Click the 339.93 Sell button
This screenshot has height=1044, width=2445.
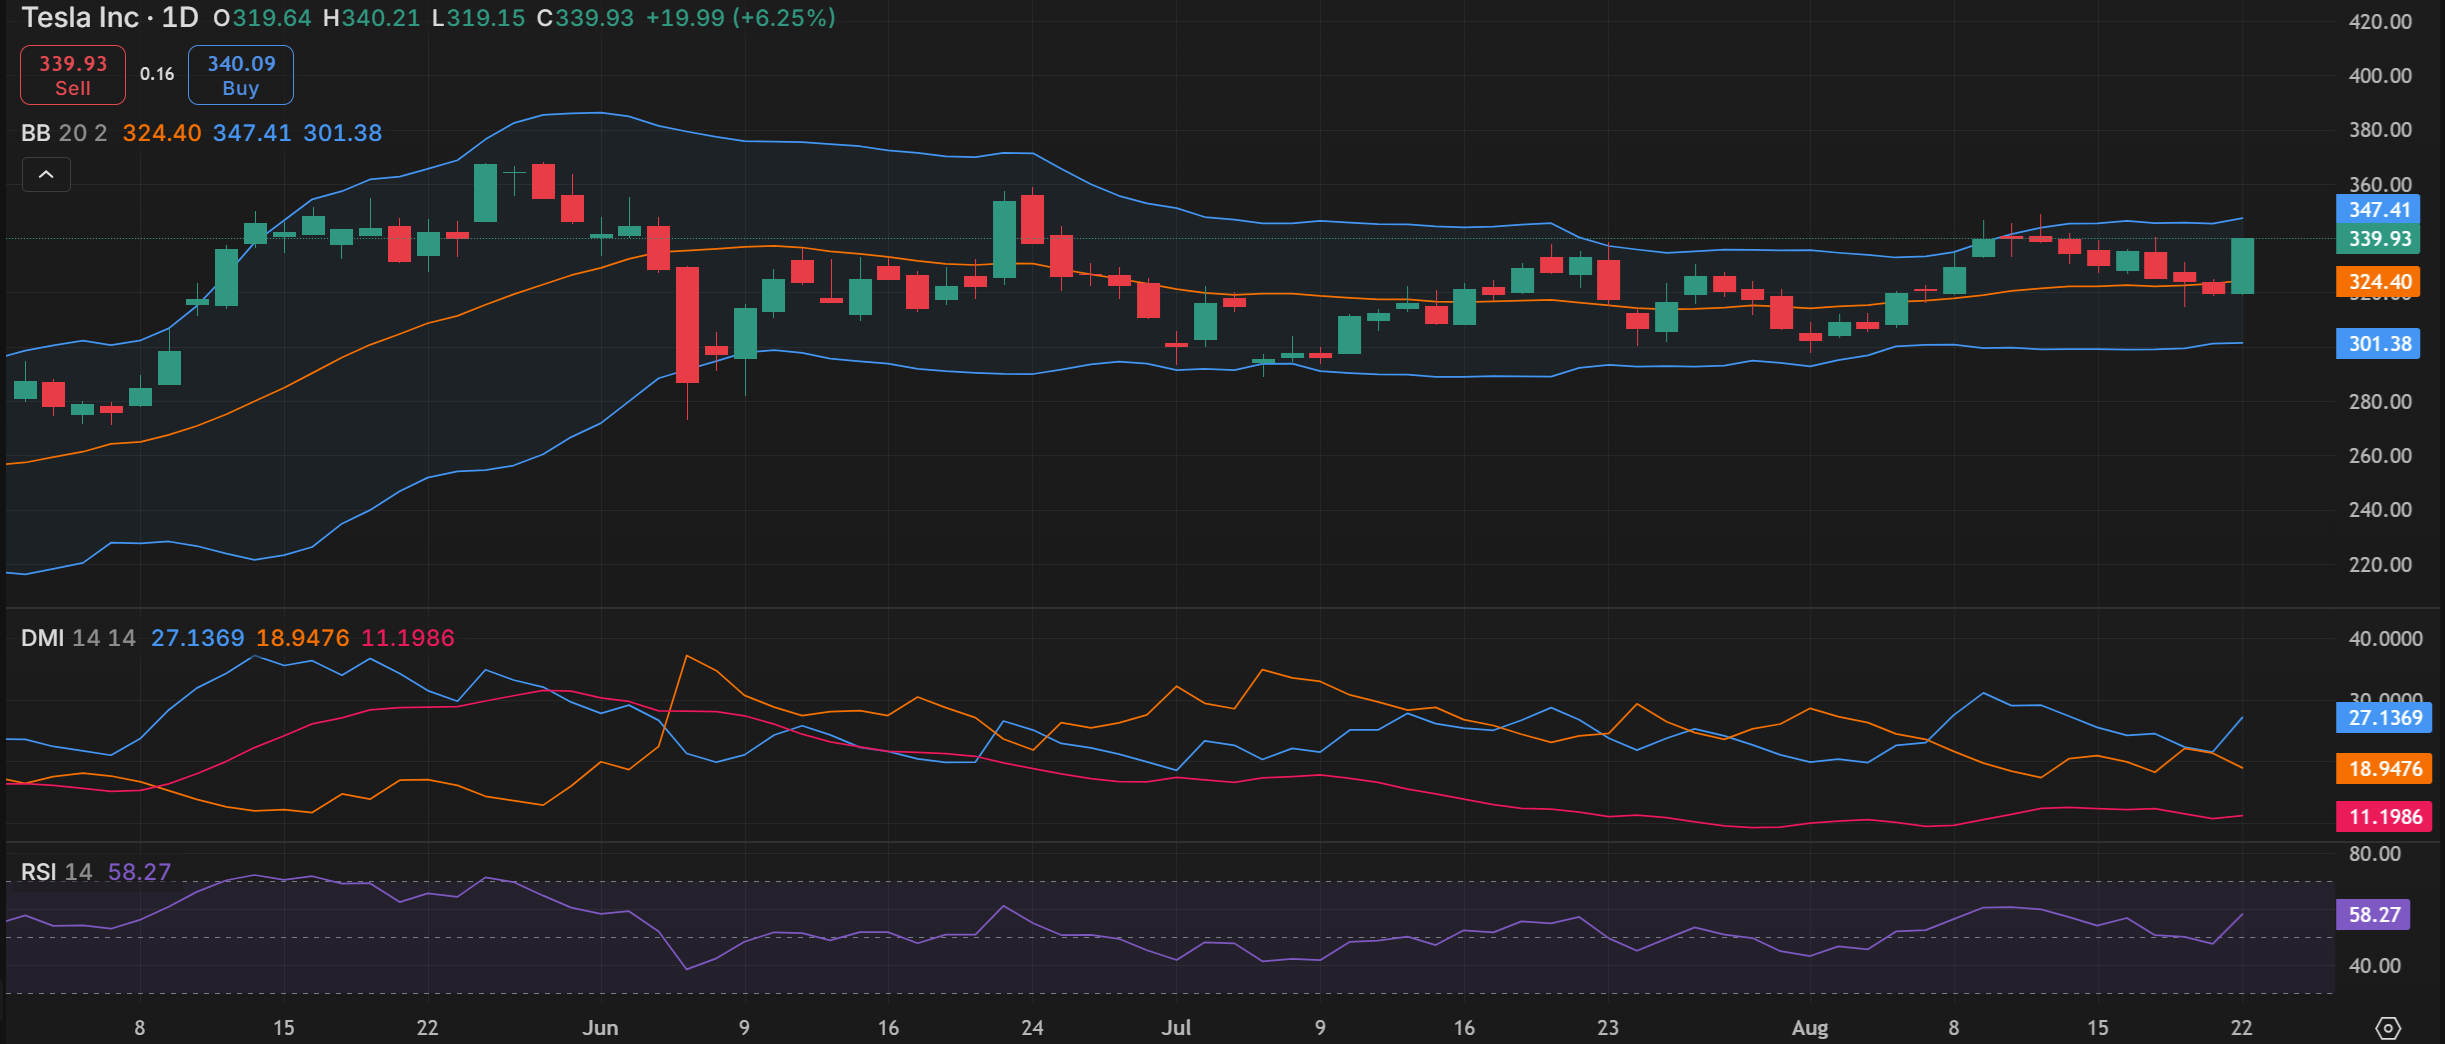pyautogui.click(x=73, y=75)
